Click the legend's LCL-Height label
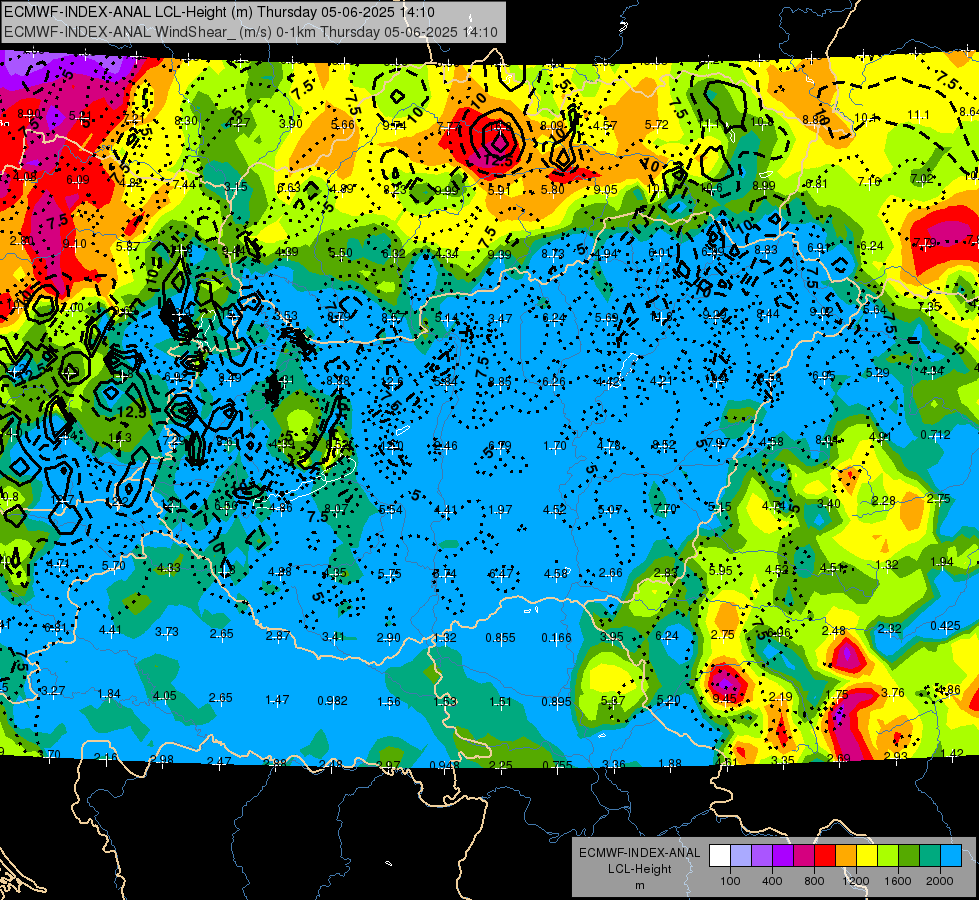 pos(639,869)
